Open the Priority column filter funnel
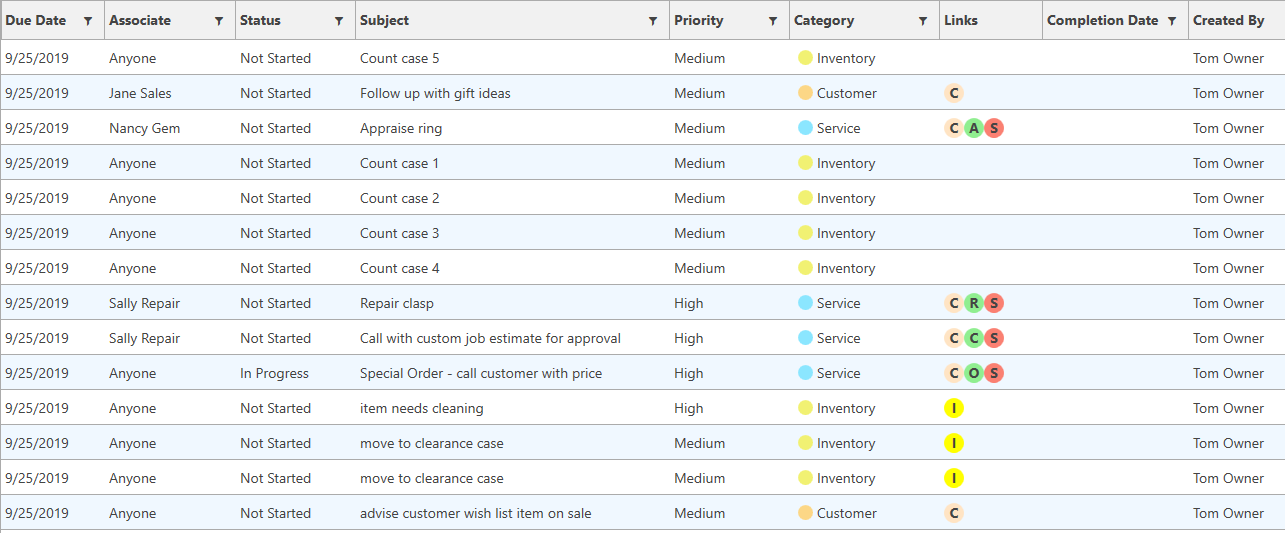Screen dimensions: 1285x533 coord(772,21)
